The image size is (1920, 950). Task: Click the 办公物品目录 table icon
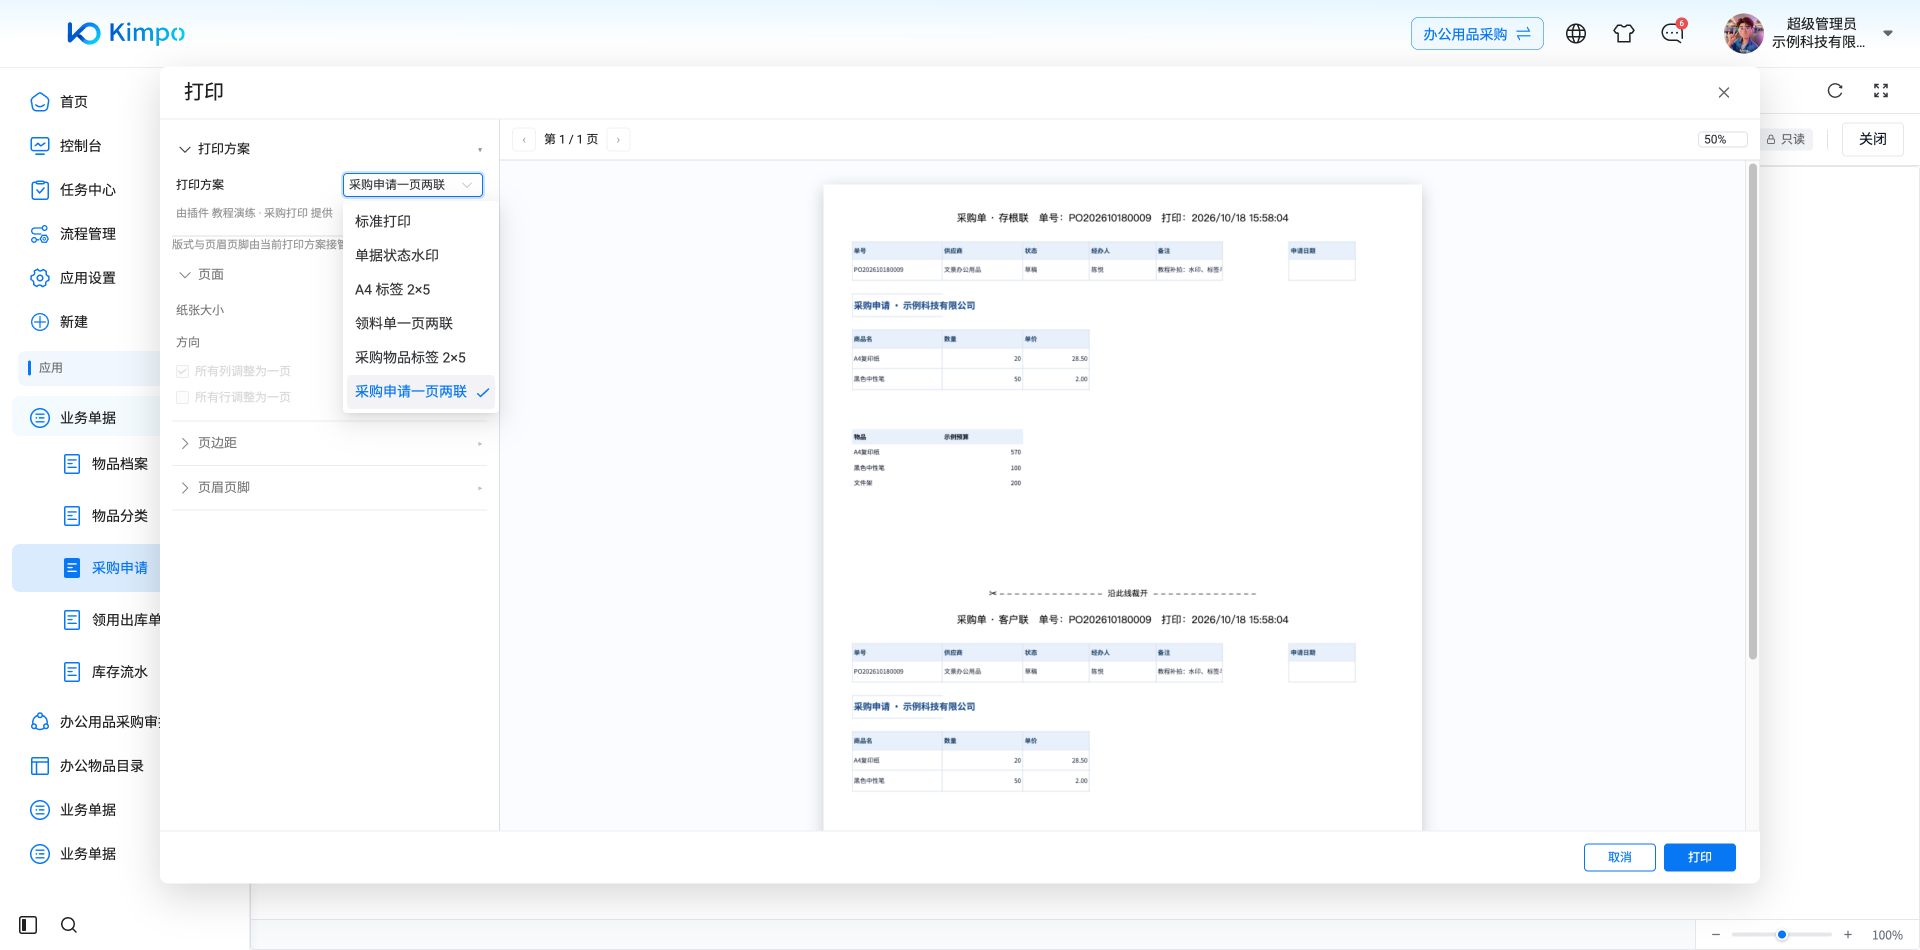tap(40, 766)
